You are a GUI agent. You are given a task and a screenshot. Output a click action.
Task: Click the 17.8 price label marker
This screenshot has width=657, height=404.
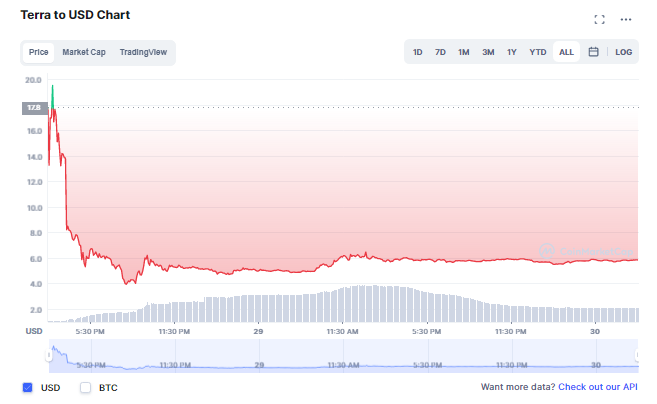[x=34, y=107]
